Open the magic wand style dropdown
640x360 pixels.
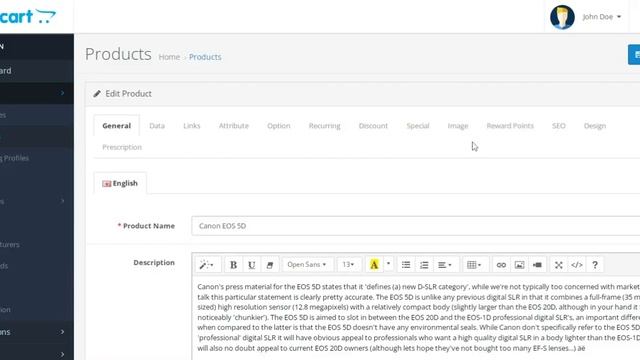[207, 265]
